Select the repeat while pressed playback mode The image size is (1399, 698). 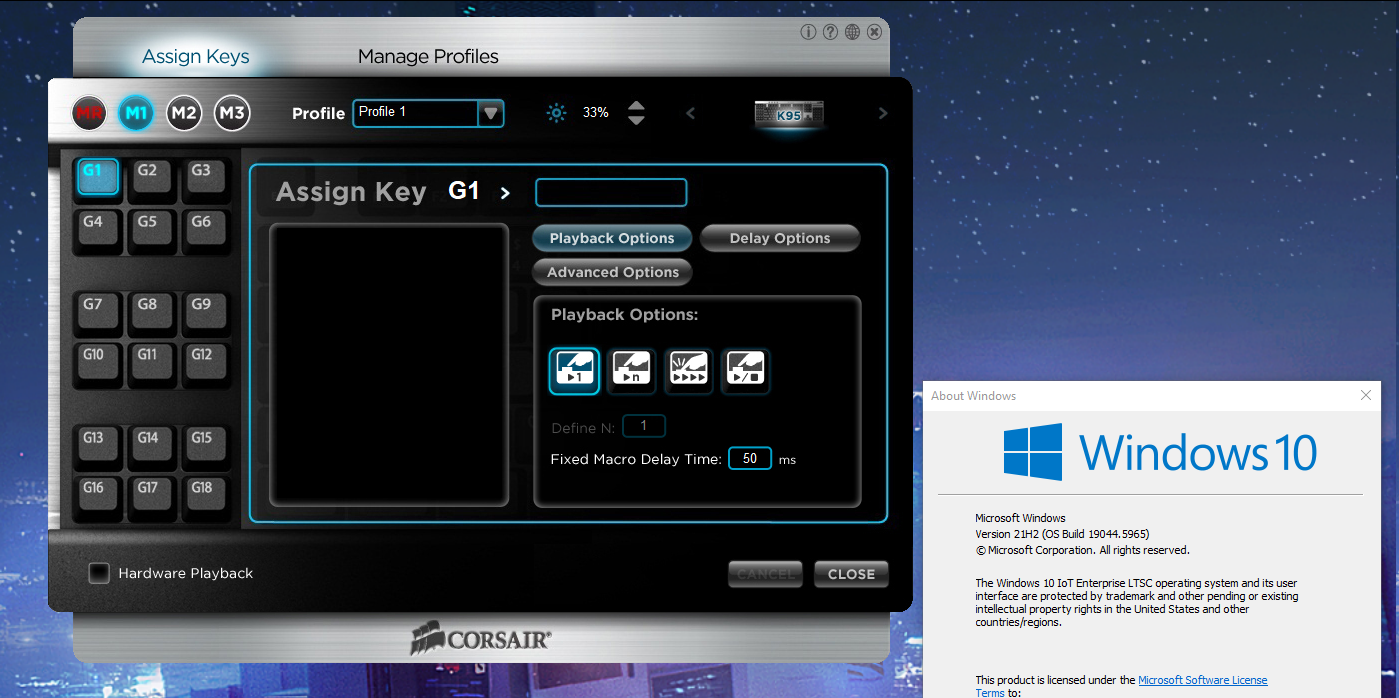(688, 371)
